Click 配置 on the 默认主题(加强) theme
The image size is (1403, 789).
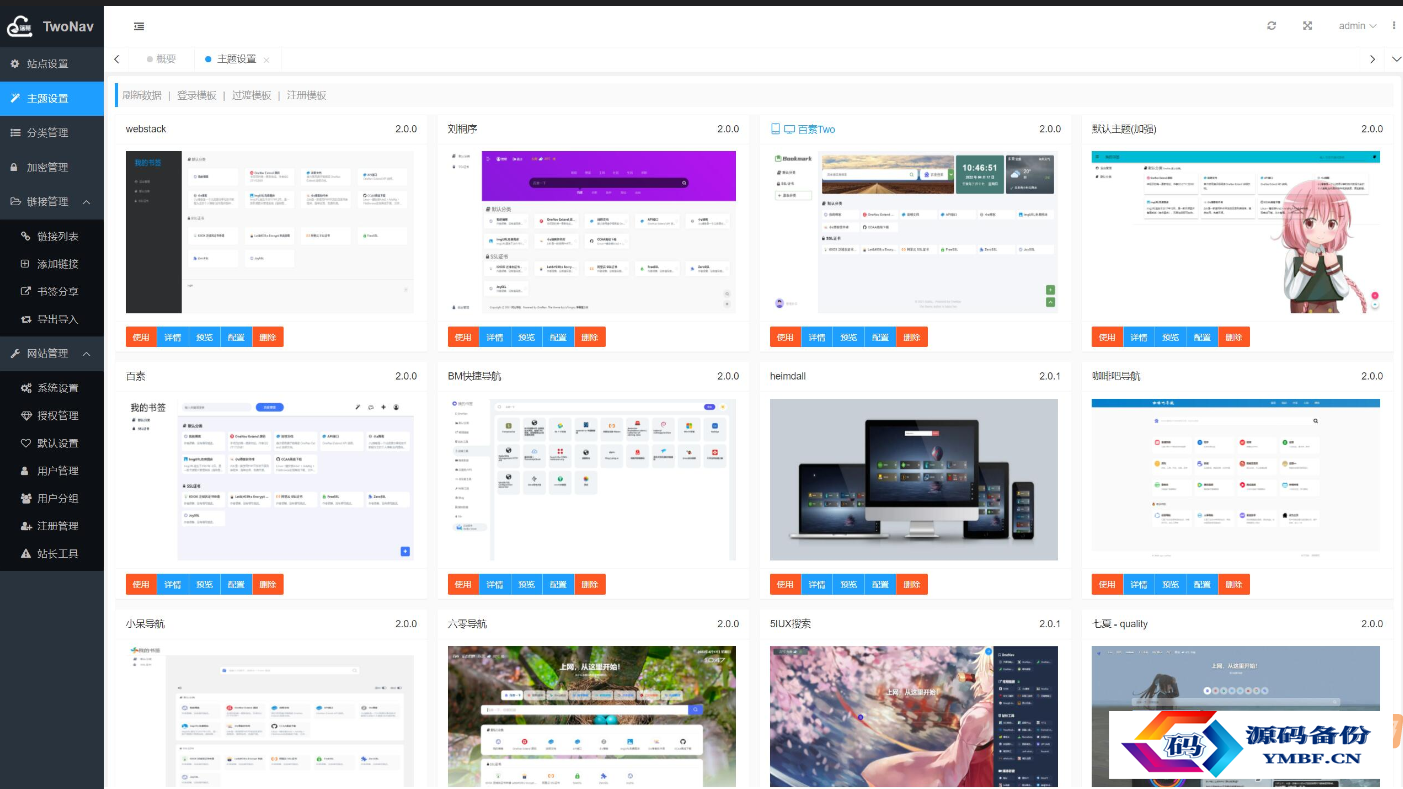click(x=1202, y=337)
